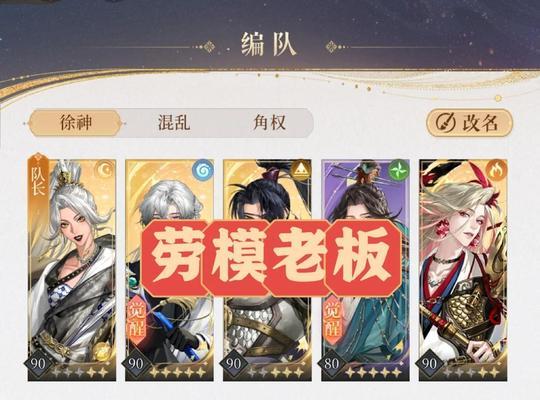Select the 徐神 team tab
This screenshot has width=540, height=400.
[75, 123]
